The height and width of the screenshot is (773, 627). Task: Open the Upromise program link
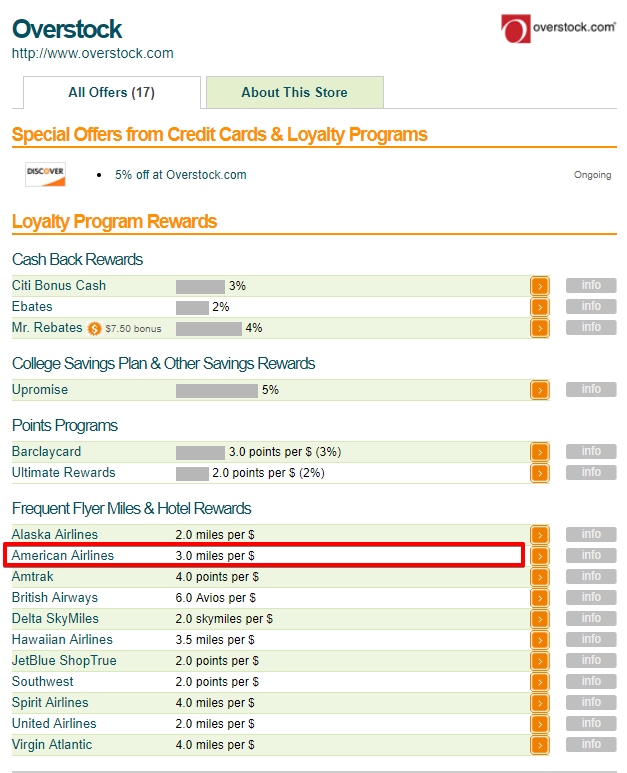[40, 389]
